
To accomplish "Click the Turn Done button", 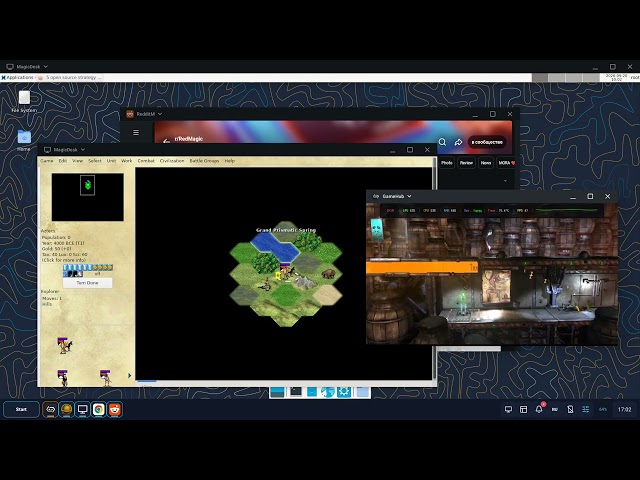I will coord(87,282).
